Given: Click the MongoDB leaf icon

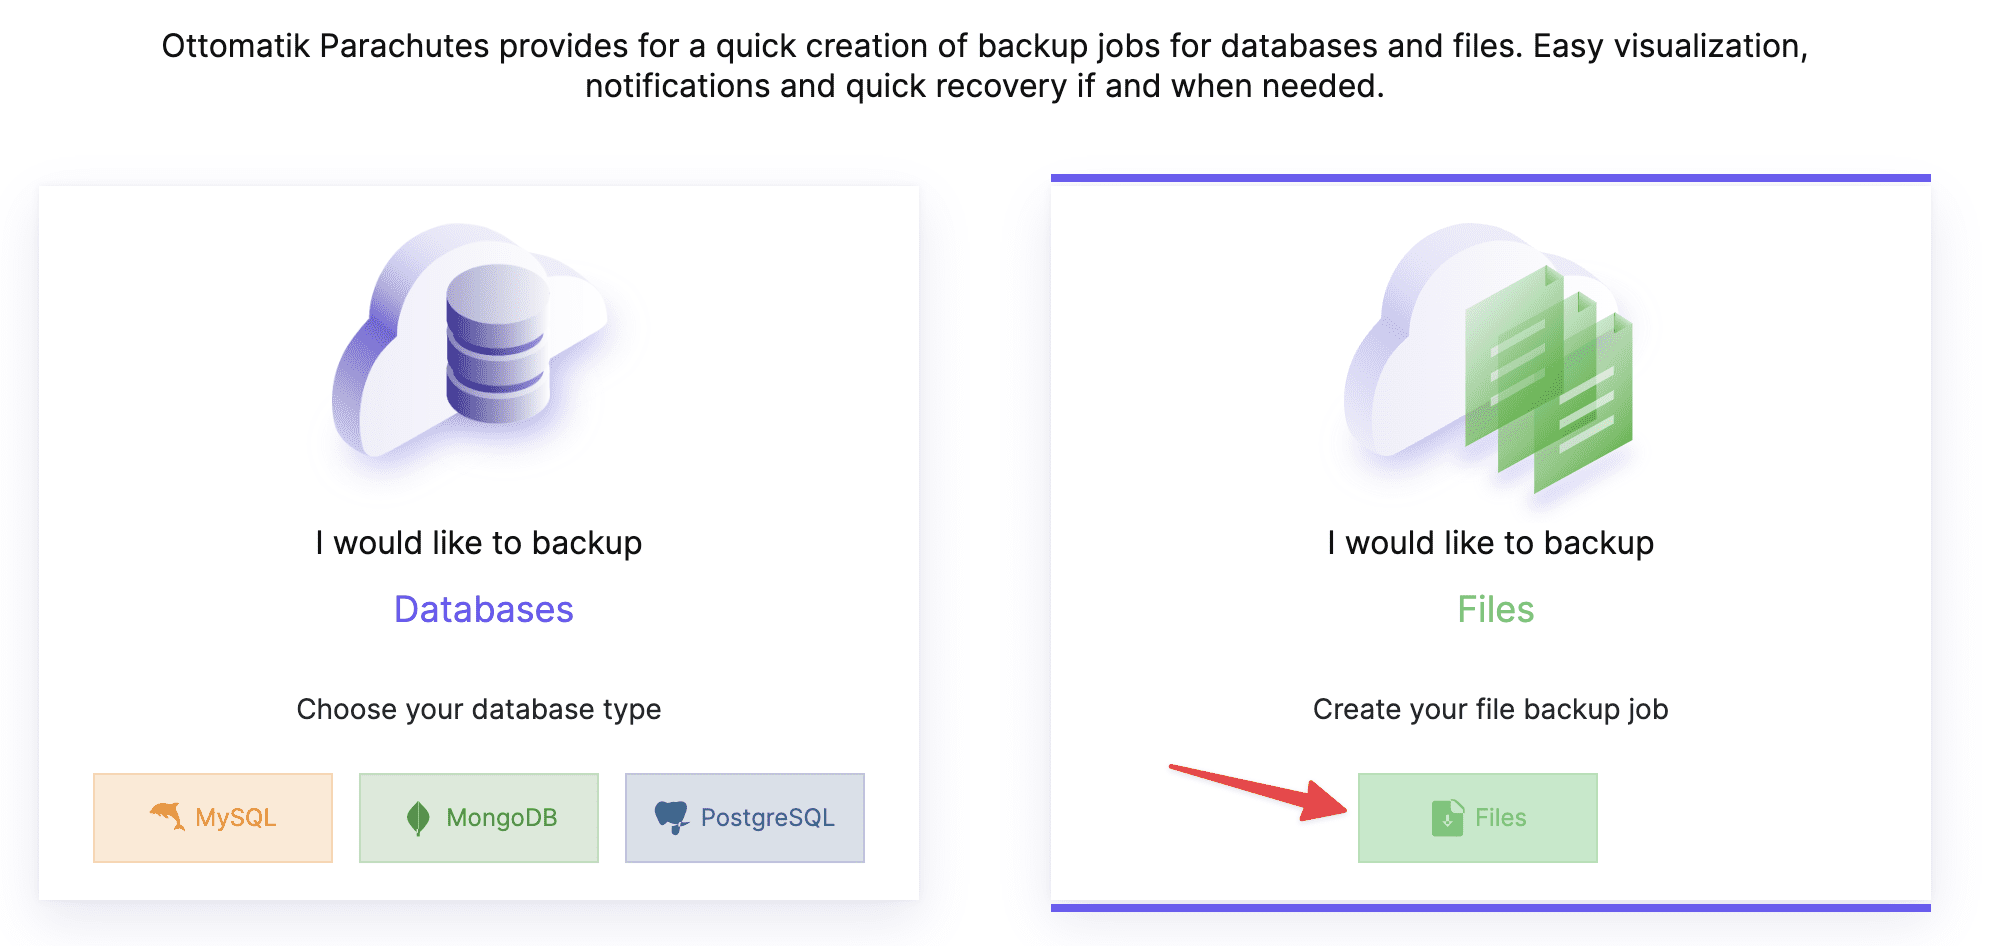Looking at the screenshot, I should [418, 818].
